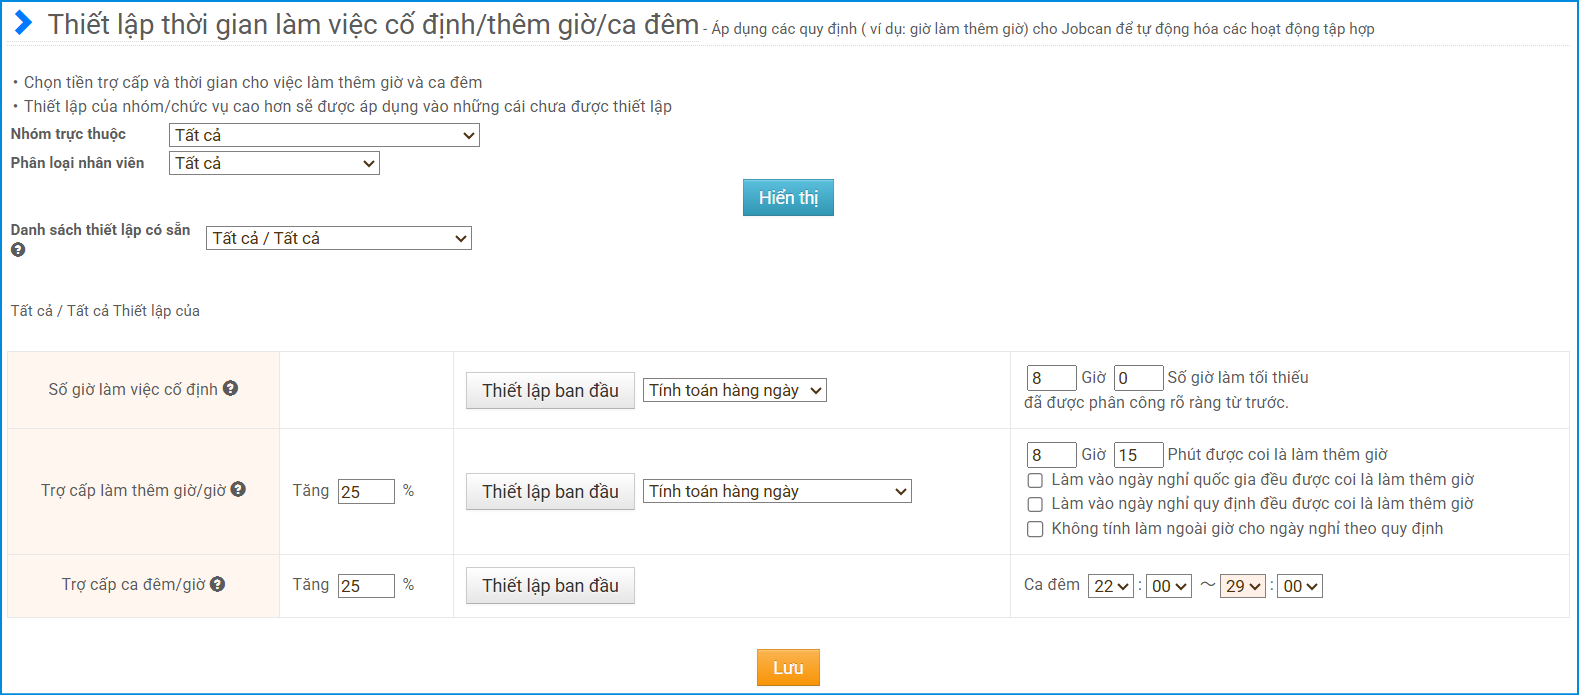Open the Nhóm trực thuộc dropdown
This screenshot has height=695, width=1579.
pos(324,135)
